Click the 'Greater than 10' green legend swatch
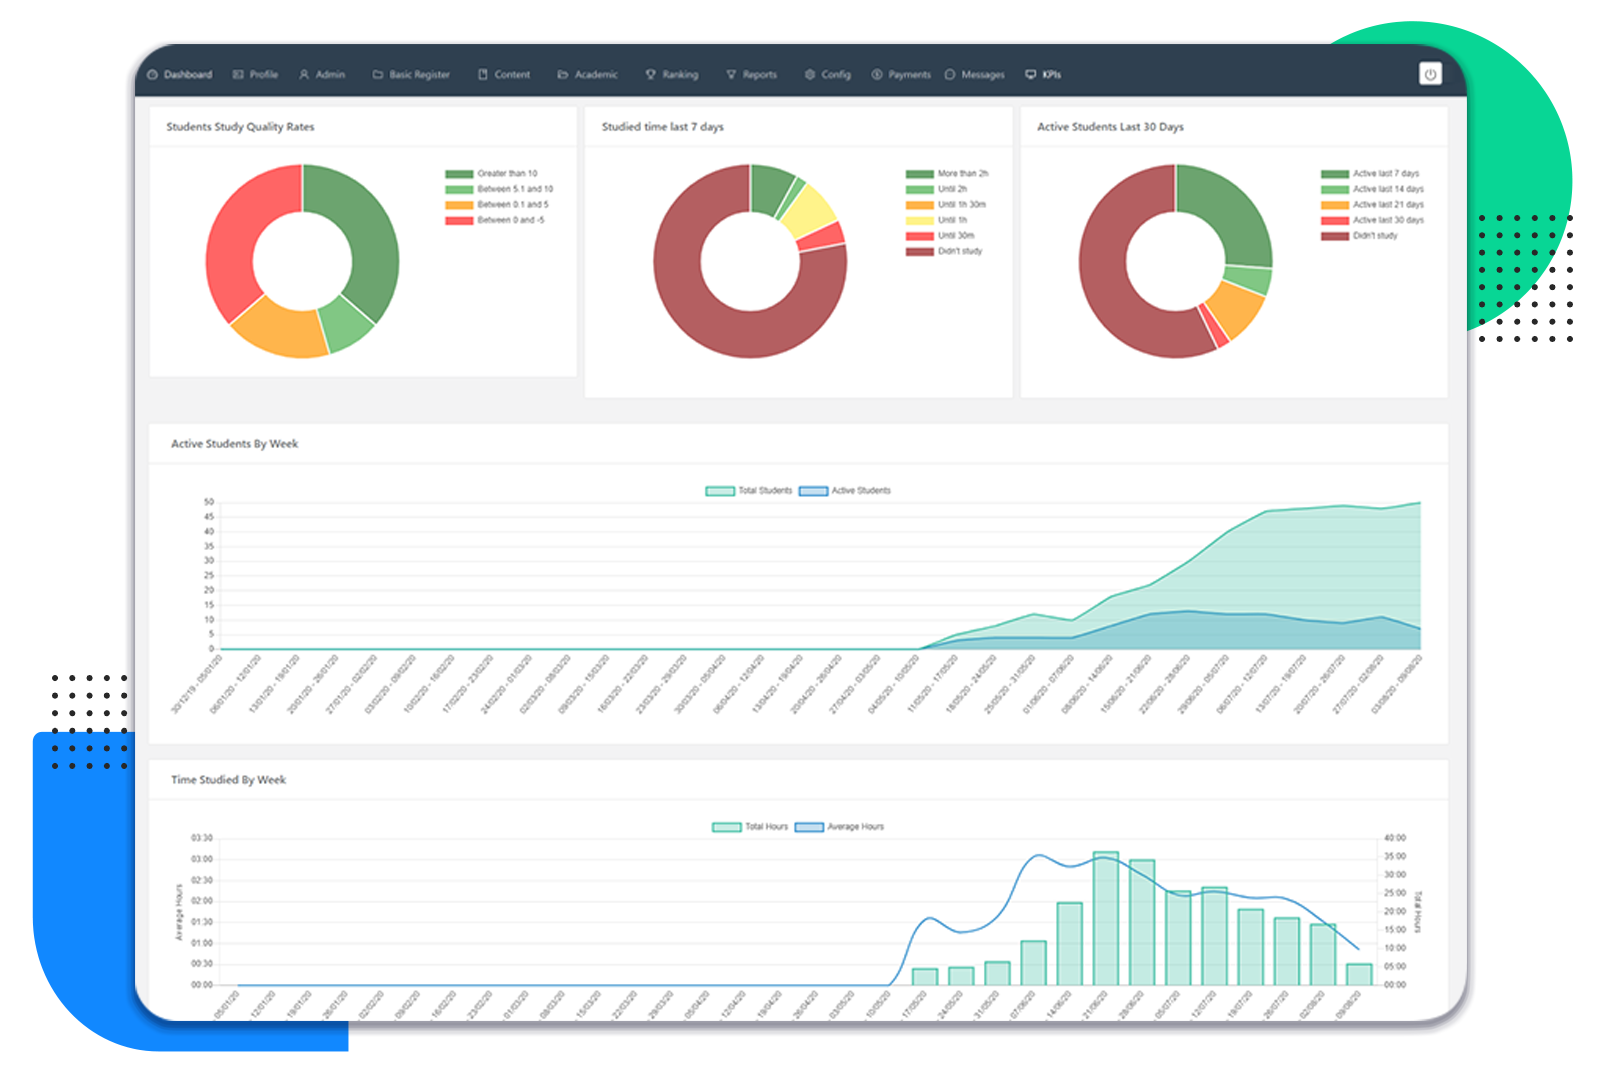 459,174
